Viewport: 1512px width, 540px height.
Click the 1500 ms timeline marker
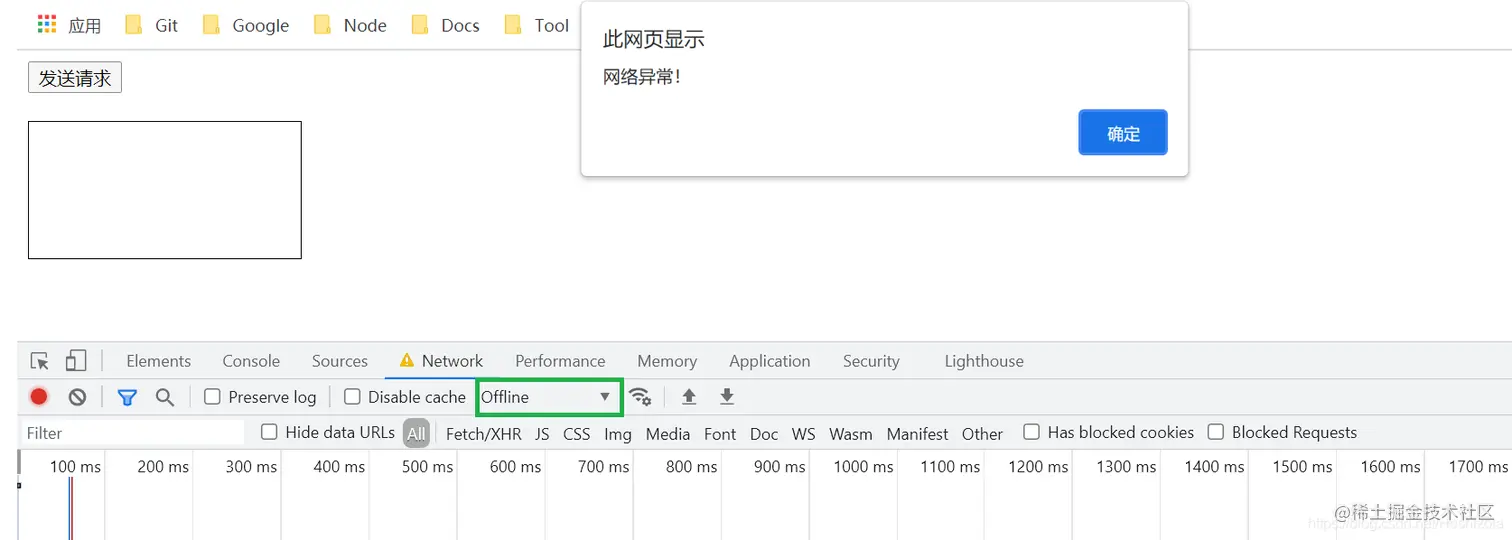(x=1303, y=467)
